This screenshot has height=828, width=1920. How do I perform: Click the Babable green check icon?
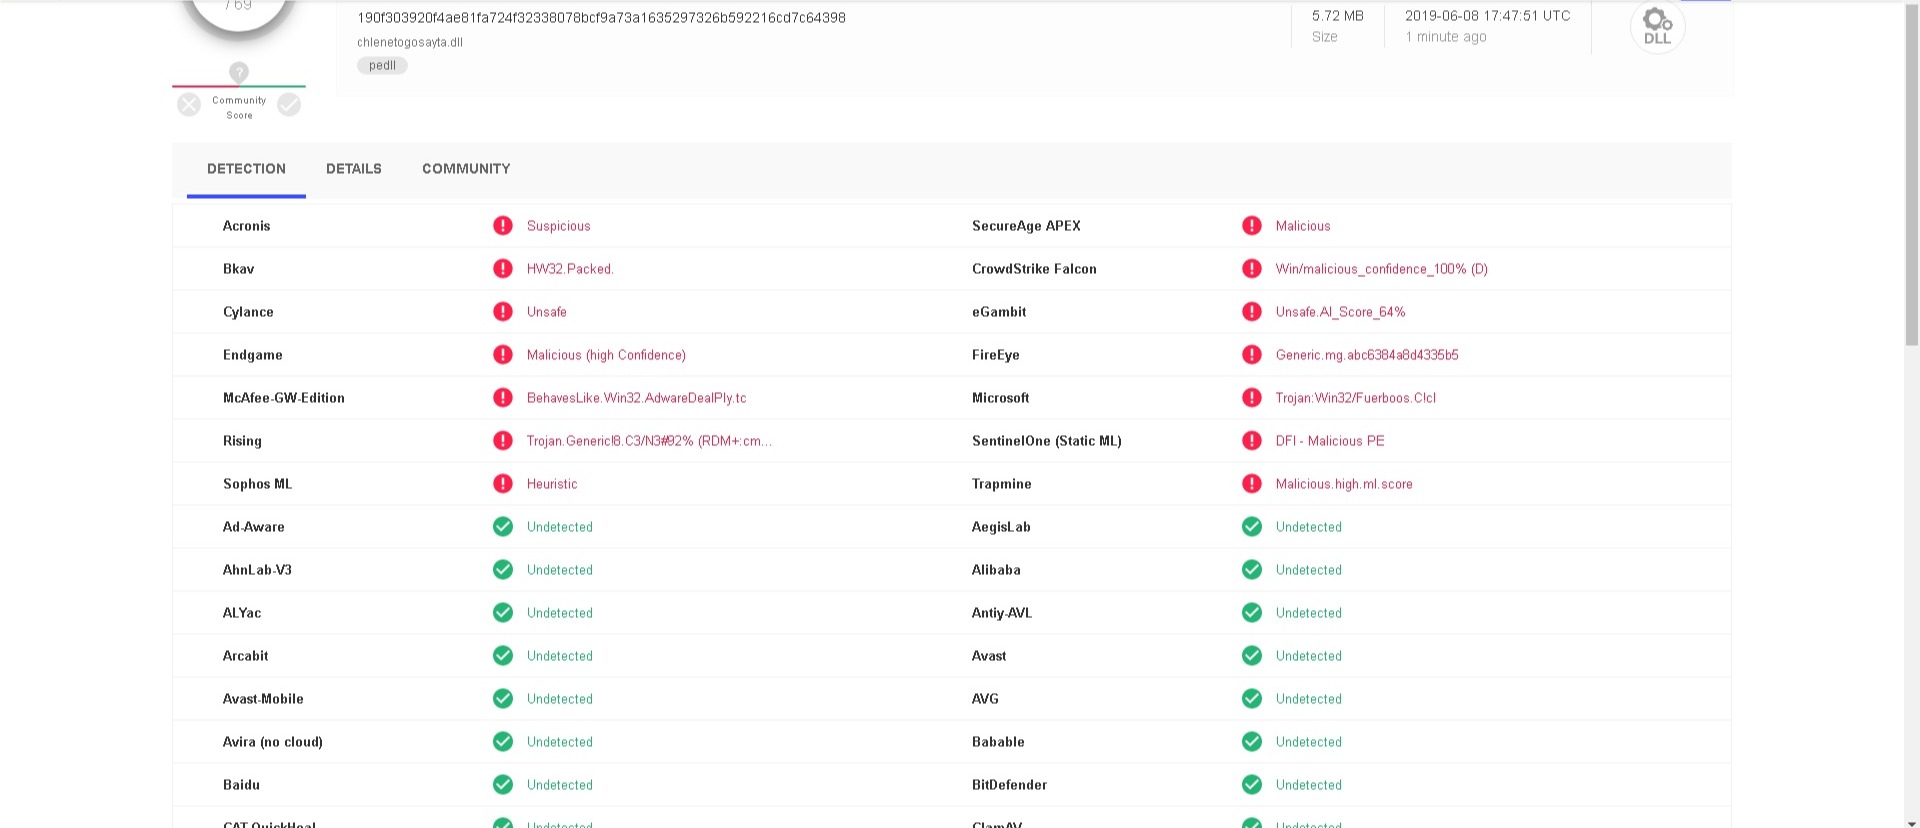[1252, 742]
